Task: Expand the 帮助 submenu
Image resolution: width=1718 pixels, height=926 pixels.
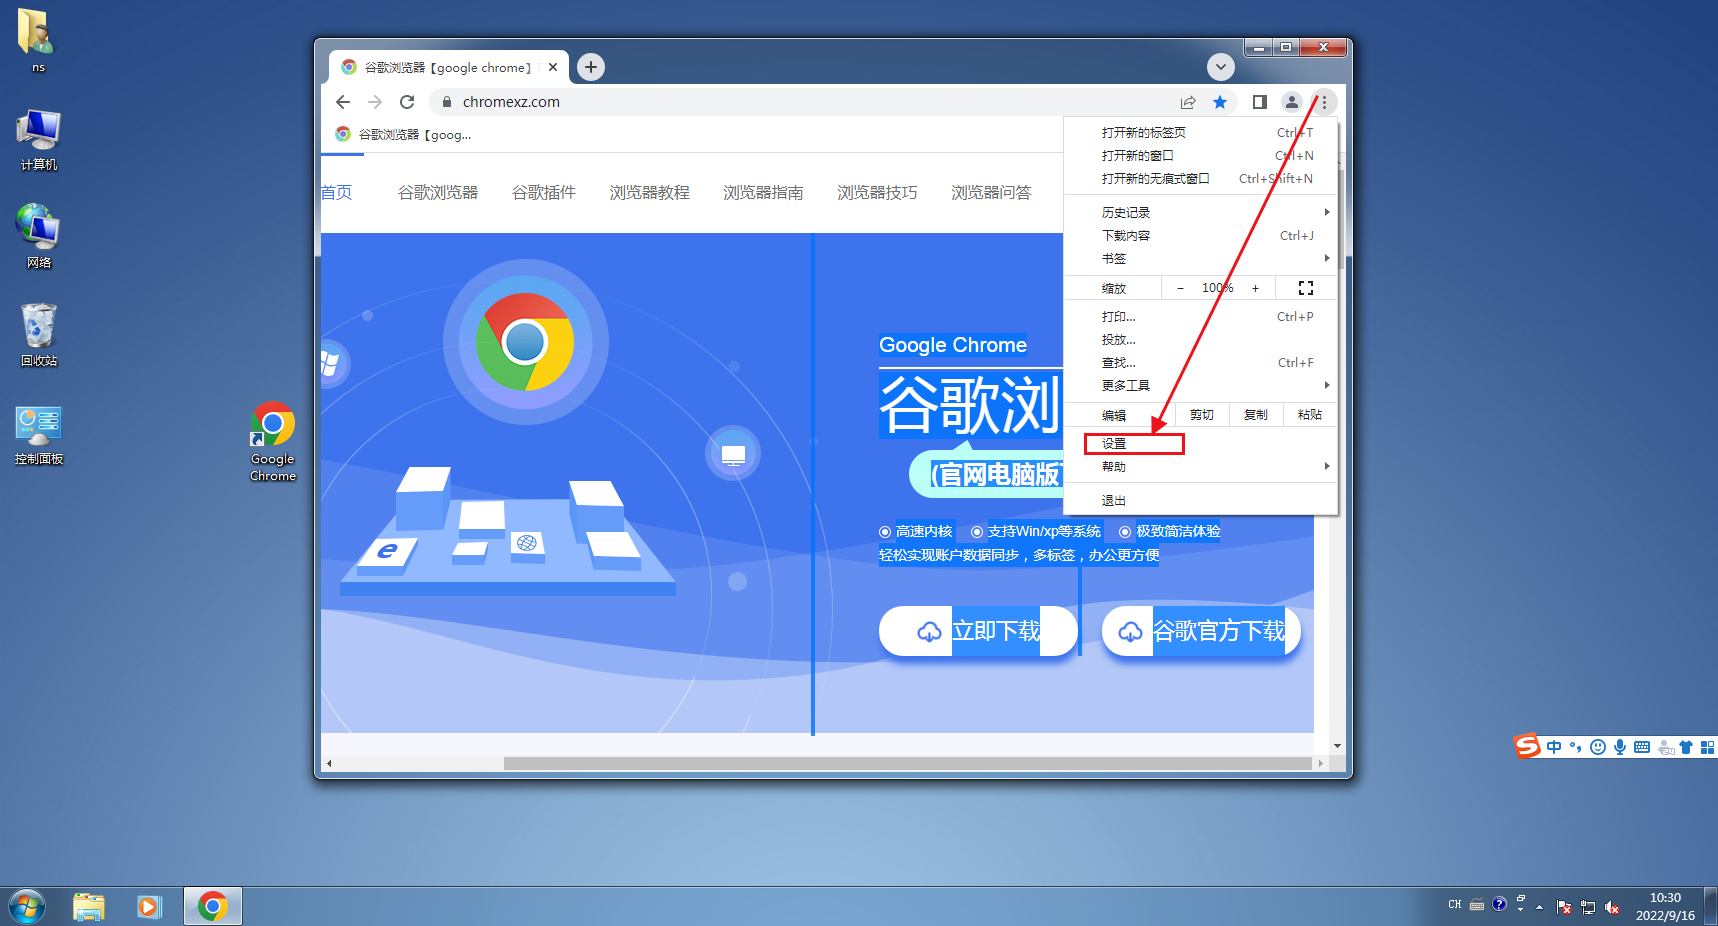Action: pyautogui.click(x=1200, y=466)
